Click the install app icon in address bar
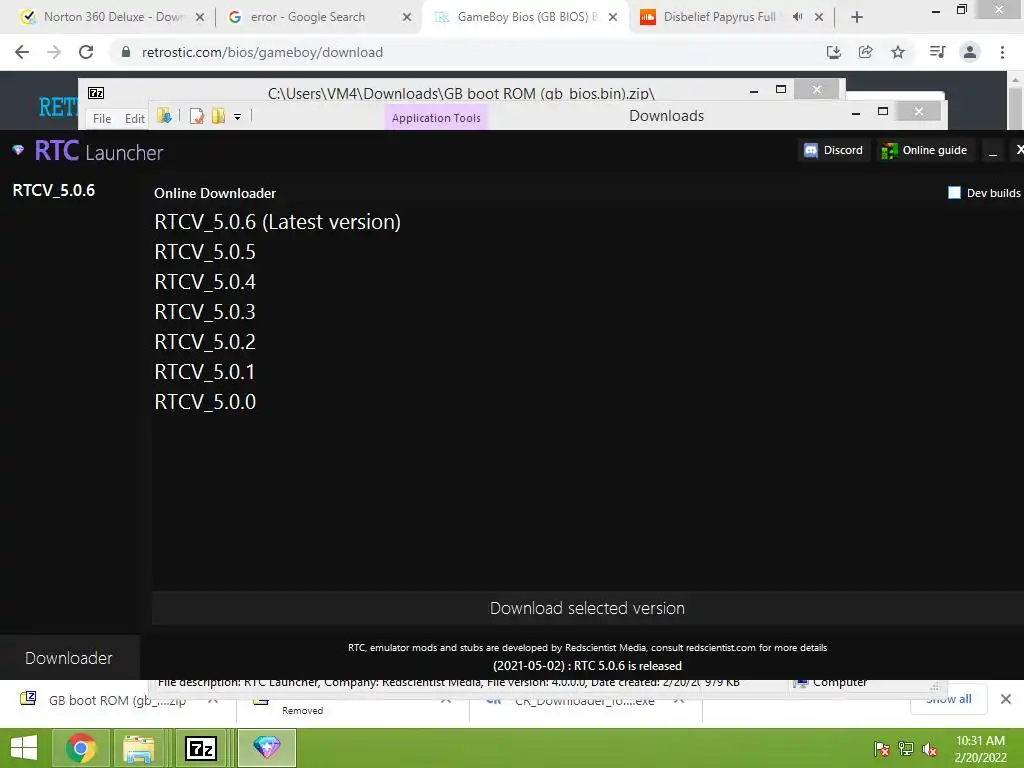Screen dimensions: 1024x768 point(833,52)
